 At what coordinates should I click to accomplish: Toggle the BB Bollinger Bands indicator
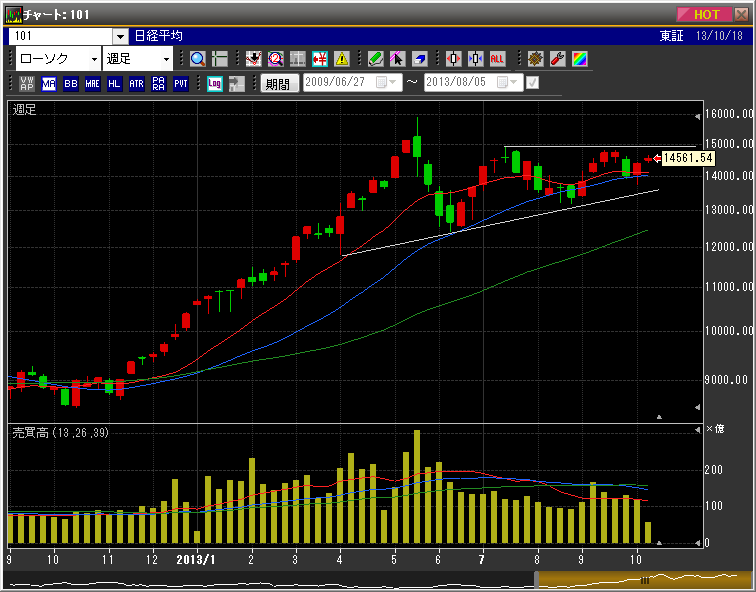click(71, 84)
